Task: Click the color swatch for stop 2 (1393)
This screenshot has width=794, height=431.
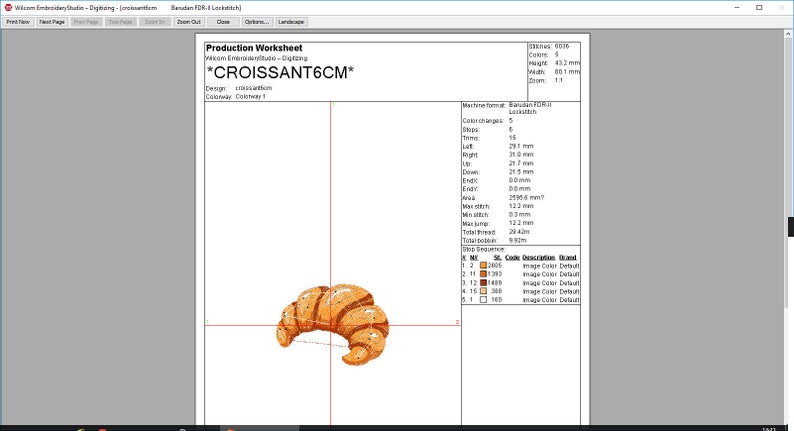Action: [x=483, y=274]
